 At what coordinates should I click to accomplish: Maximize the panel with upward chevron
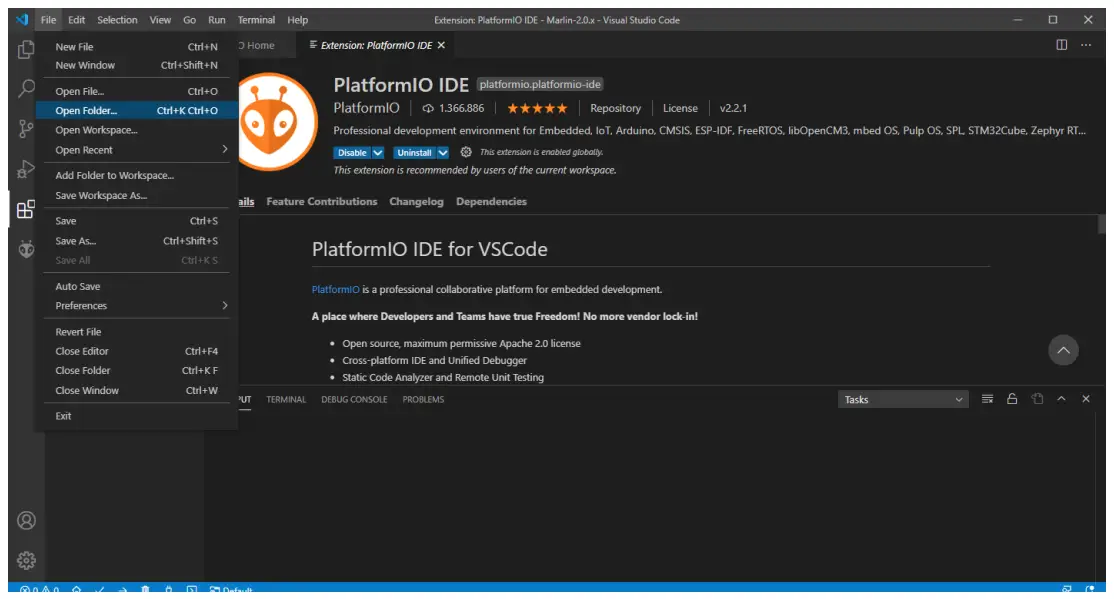1061,399
